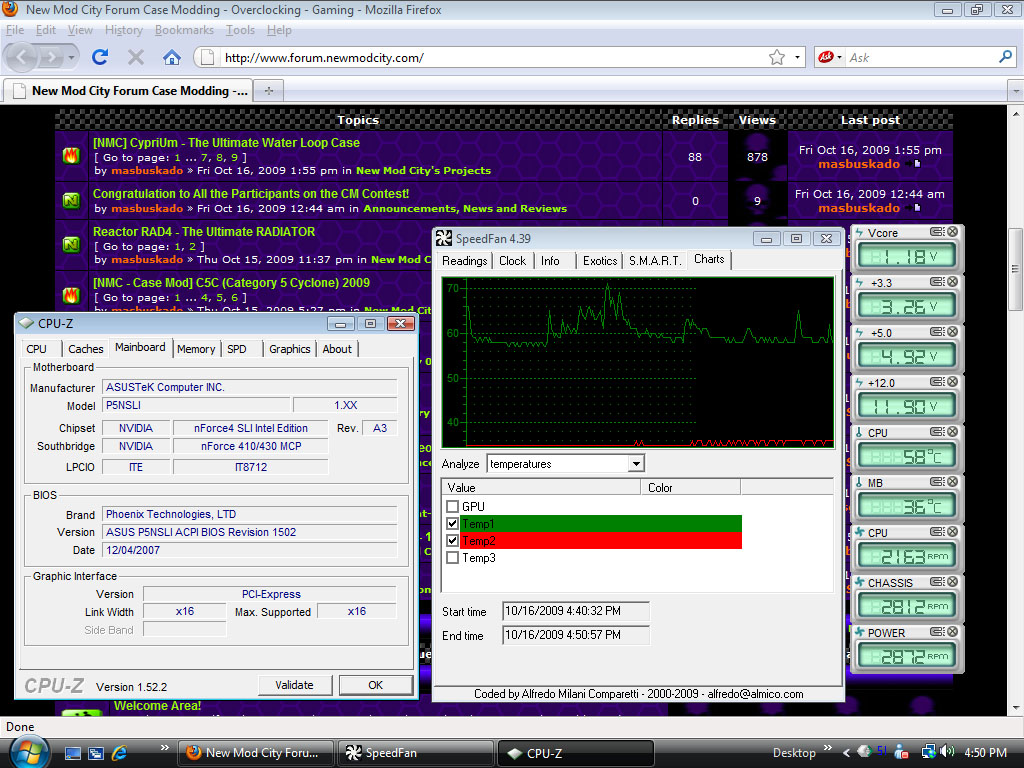Close the Vcore gadget with its X icon

pyautogui.click(x=953, y=232)
